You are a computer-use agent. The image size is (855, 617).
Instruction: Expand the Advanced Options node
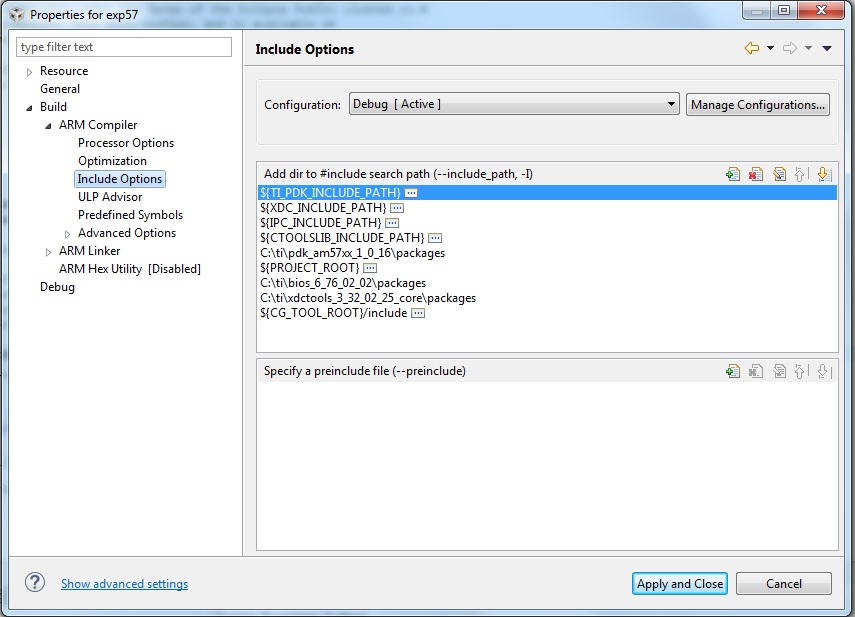coord(66,232)
